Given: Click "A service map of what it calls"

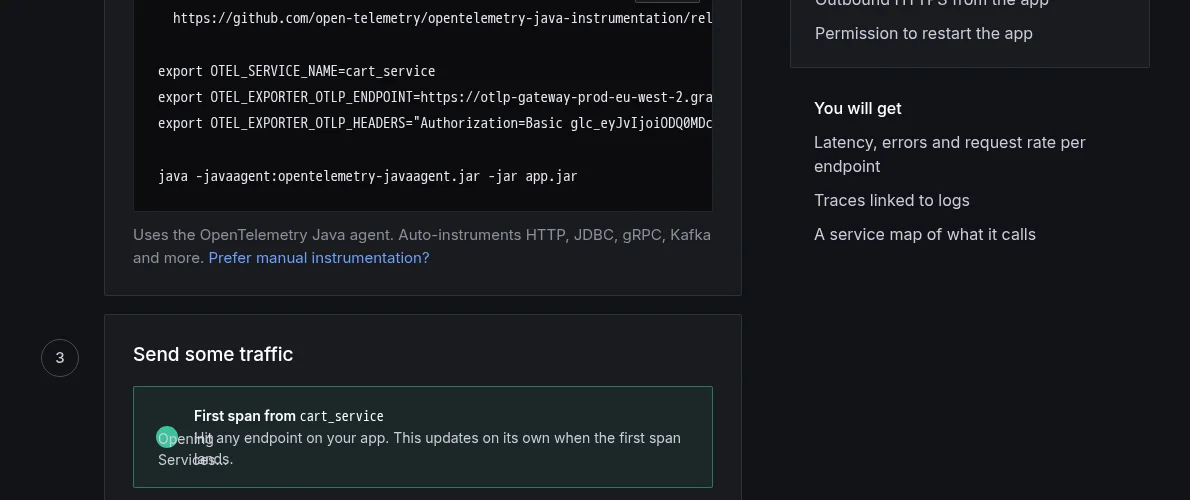Looking at the screenshot, I should point(924,234).
